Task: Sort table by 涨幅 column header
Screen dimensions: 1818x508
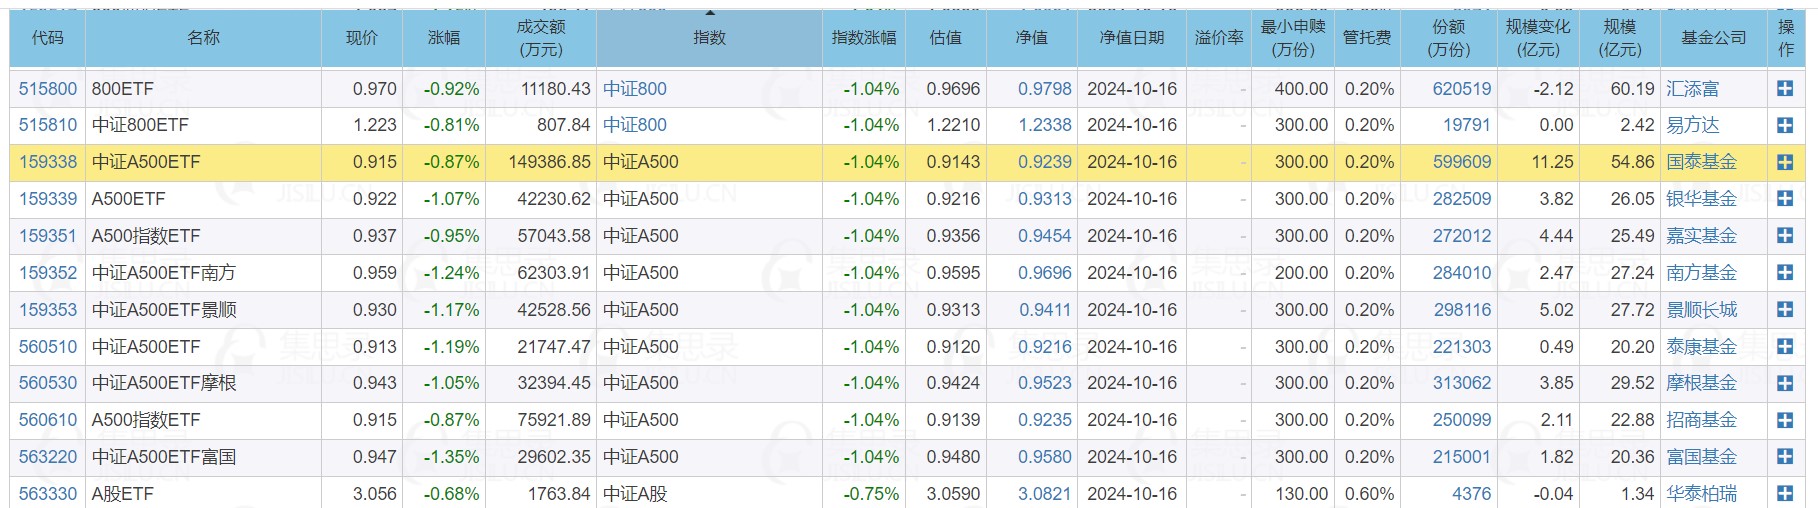Action: [x=444, y=38]
